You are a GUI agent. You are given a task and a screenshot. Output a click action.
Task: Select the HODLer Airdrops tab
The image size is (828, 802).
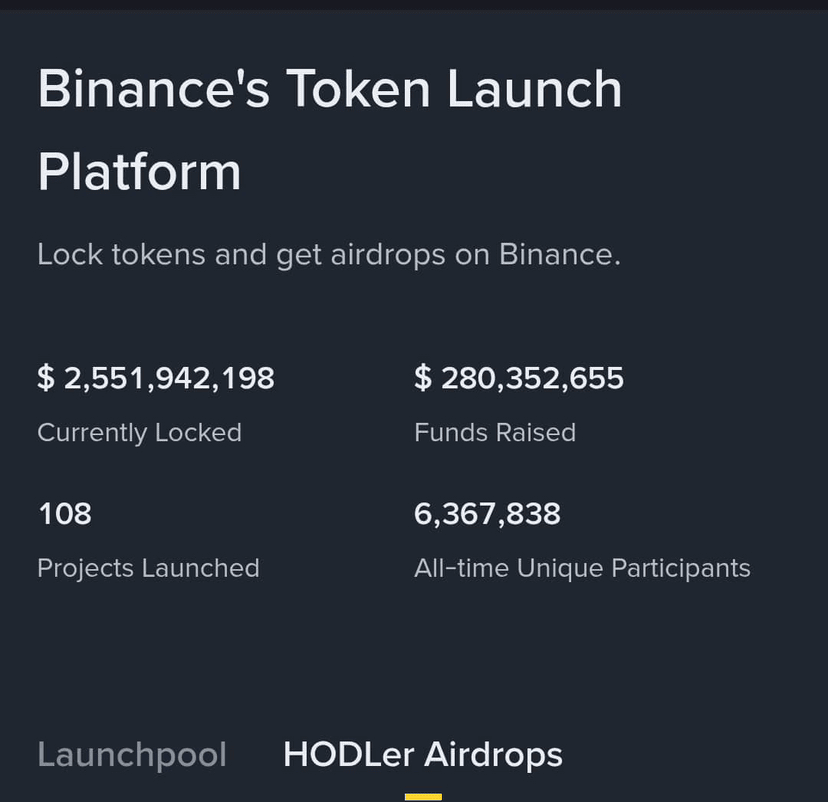tap(423, 755)
